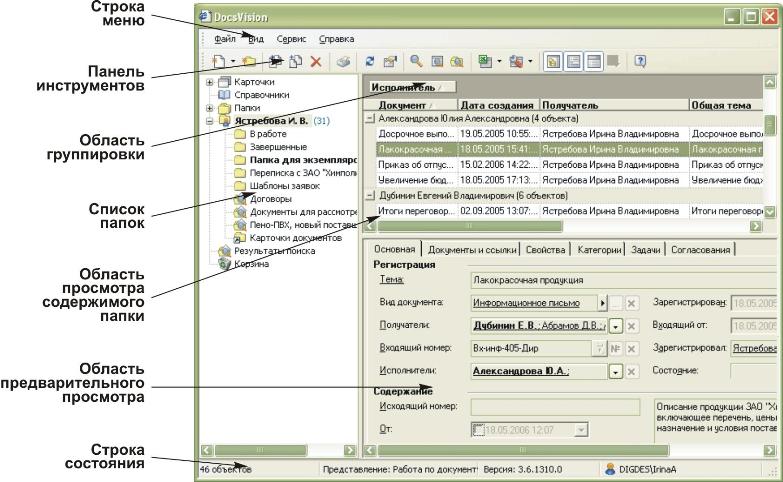
Task: Switch to the Задачи tab
Action: point(645,250)
